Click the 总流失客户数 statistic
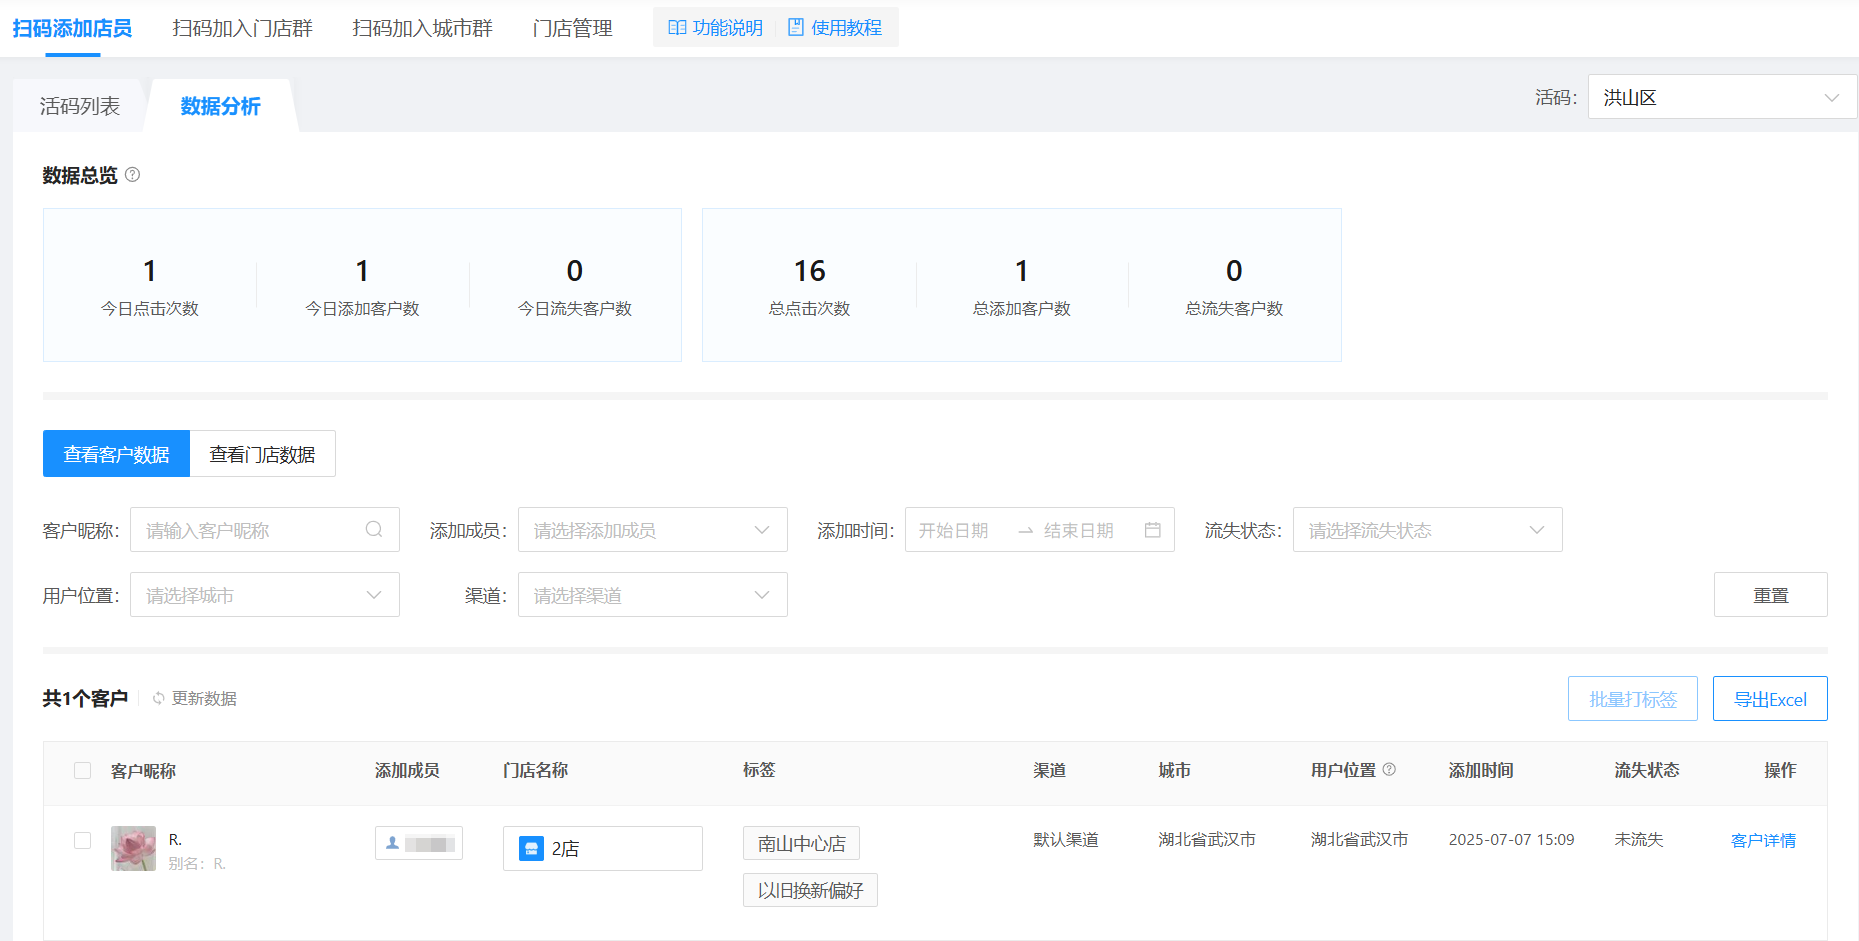The width and height of the screenshot is (1859, 941). [x=1234, y=288]
